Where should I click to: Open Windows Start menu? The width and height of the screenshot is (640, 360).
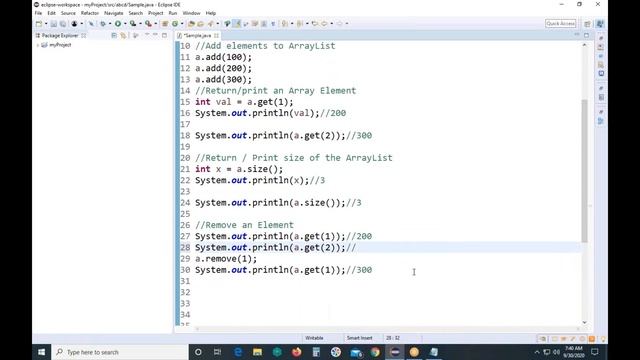click(42, 352)
